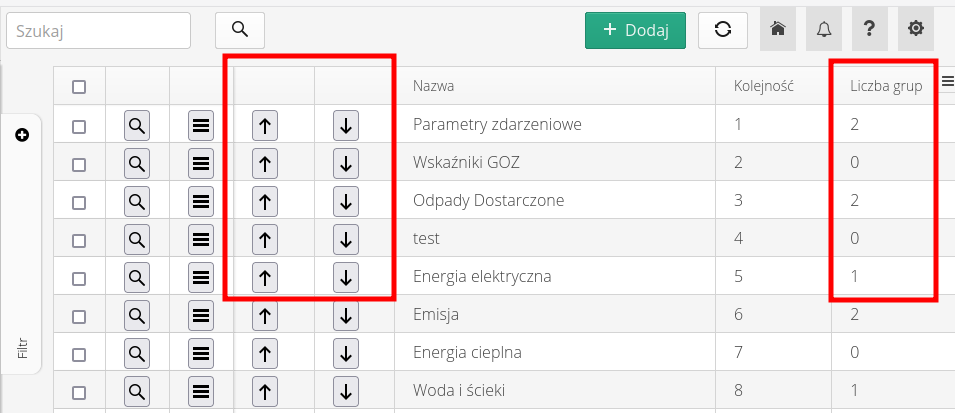The width and height of the screenshot is (955, 413).
Task: Move Odpady Dostarczone row down
Action: pyautogui.click(x=346, y=201)
